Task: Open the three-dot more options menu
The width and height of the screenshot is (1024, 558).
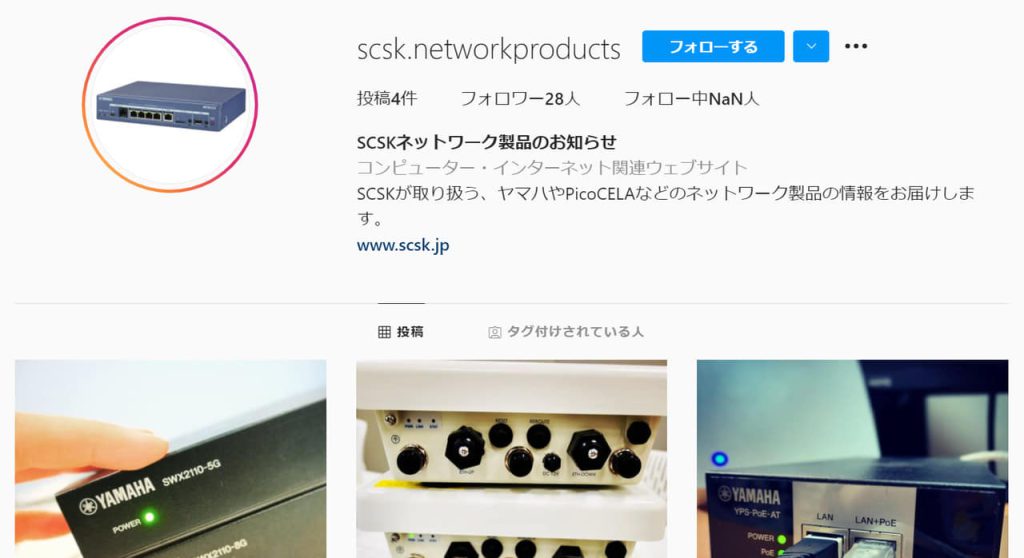Action: (856, 46)
